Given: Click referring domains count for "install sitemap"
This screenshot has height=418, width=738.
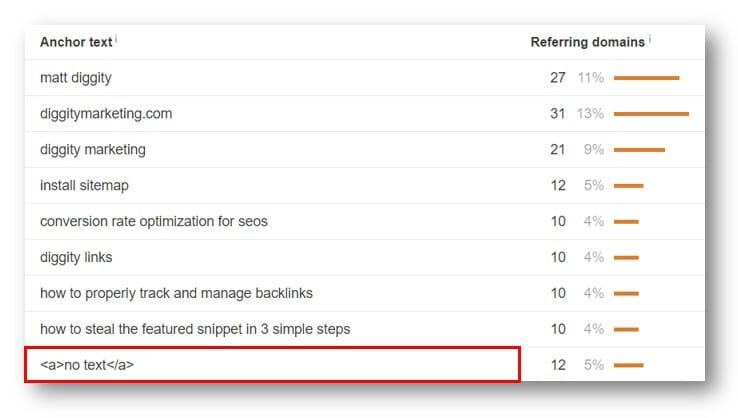Looking at the screenshot, I should (558, 185).
